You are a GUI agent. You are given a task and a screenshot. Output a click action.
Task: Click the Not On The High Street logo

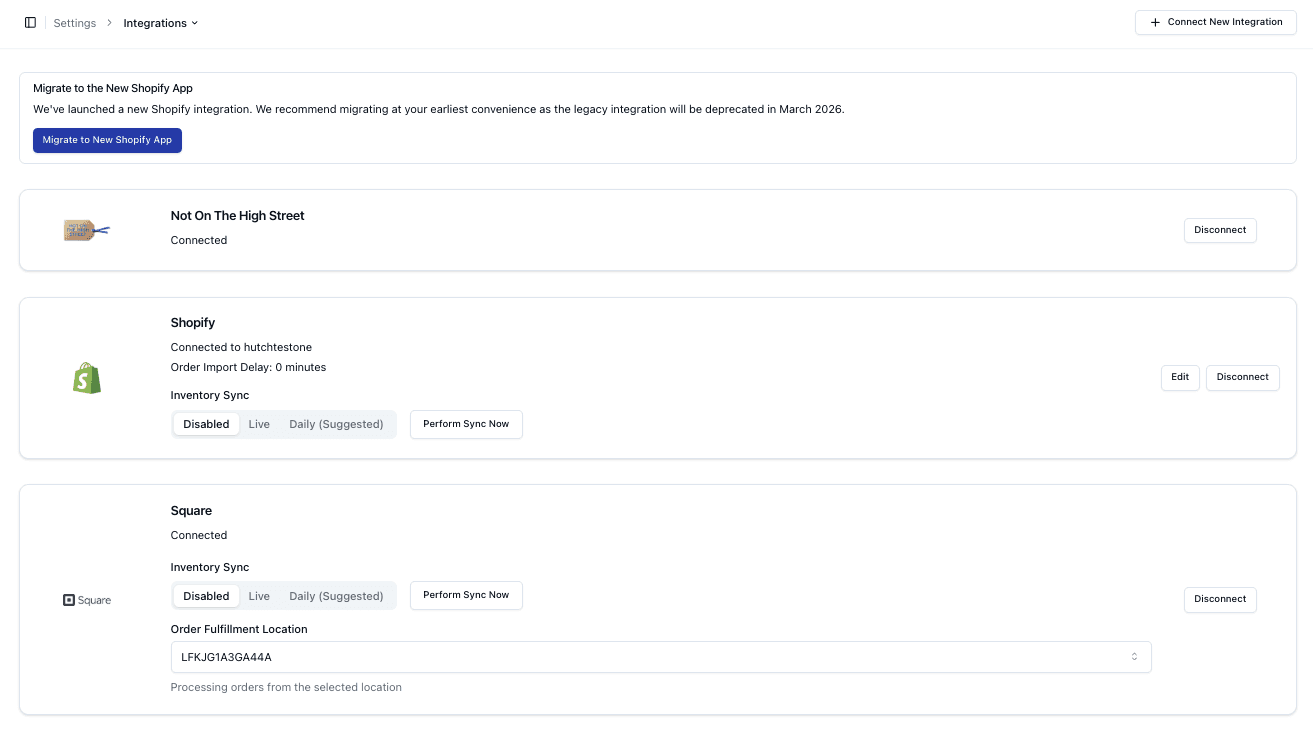coord(87,230)
